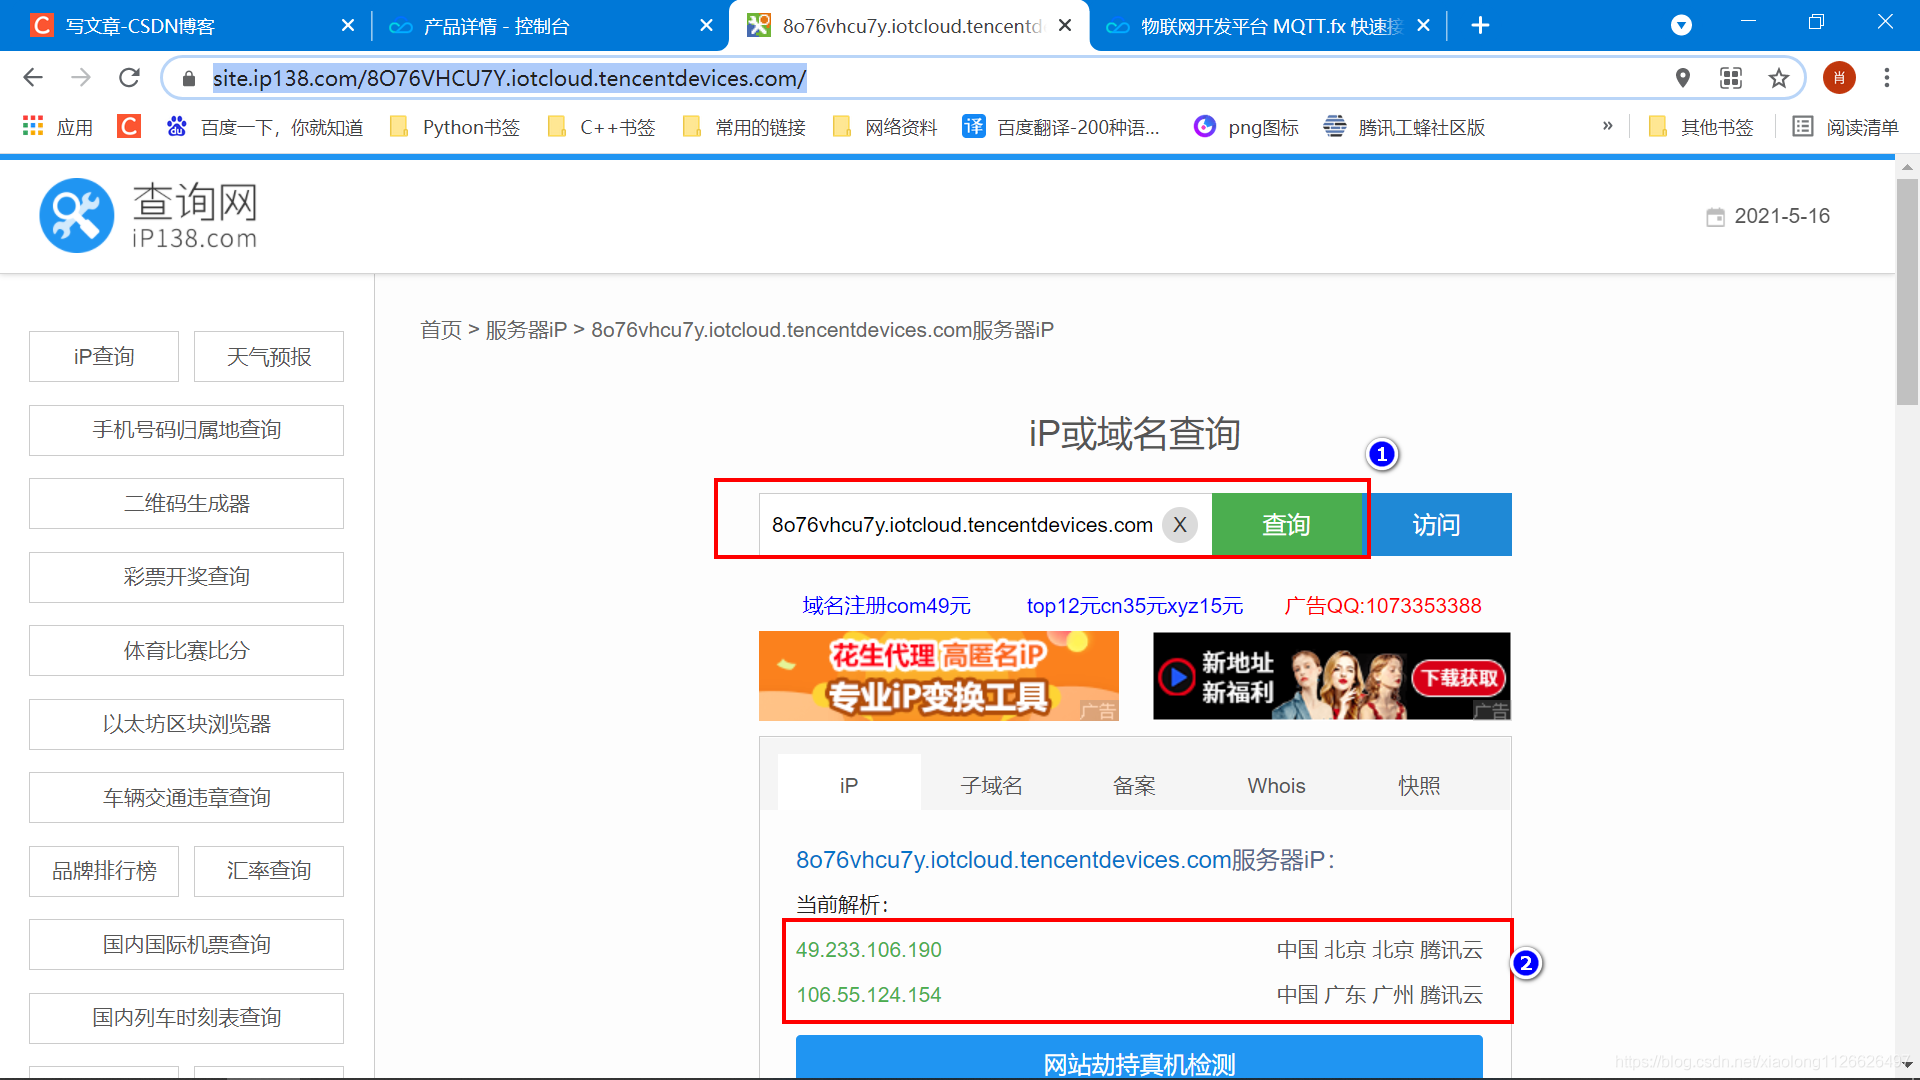Click the green 查询 button
Viewport: 1920px width, 1080px height.
[1286, 525]
